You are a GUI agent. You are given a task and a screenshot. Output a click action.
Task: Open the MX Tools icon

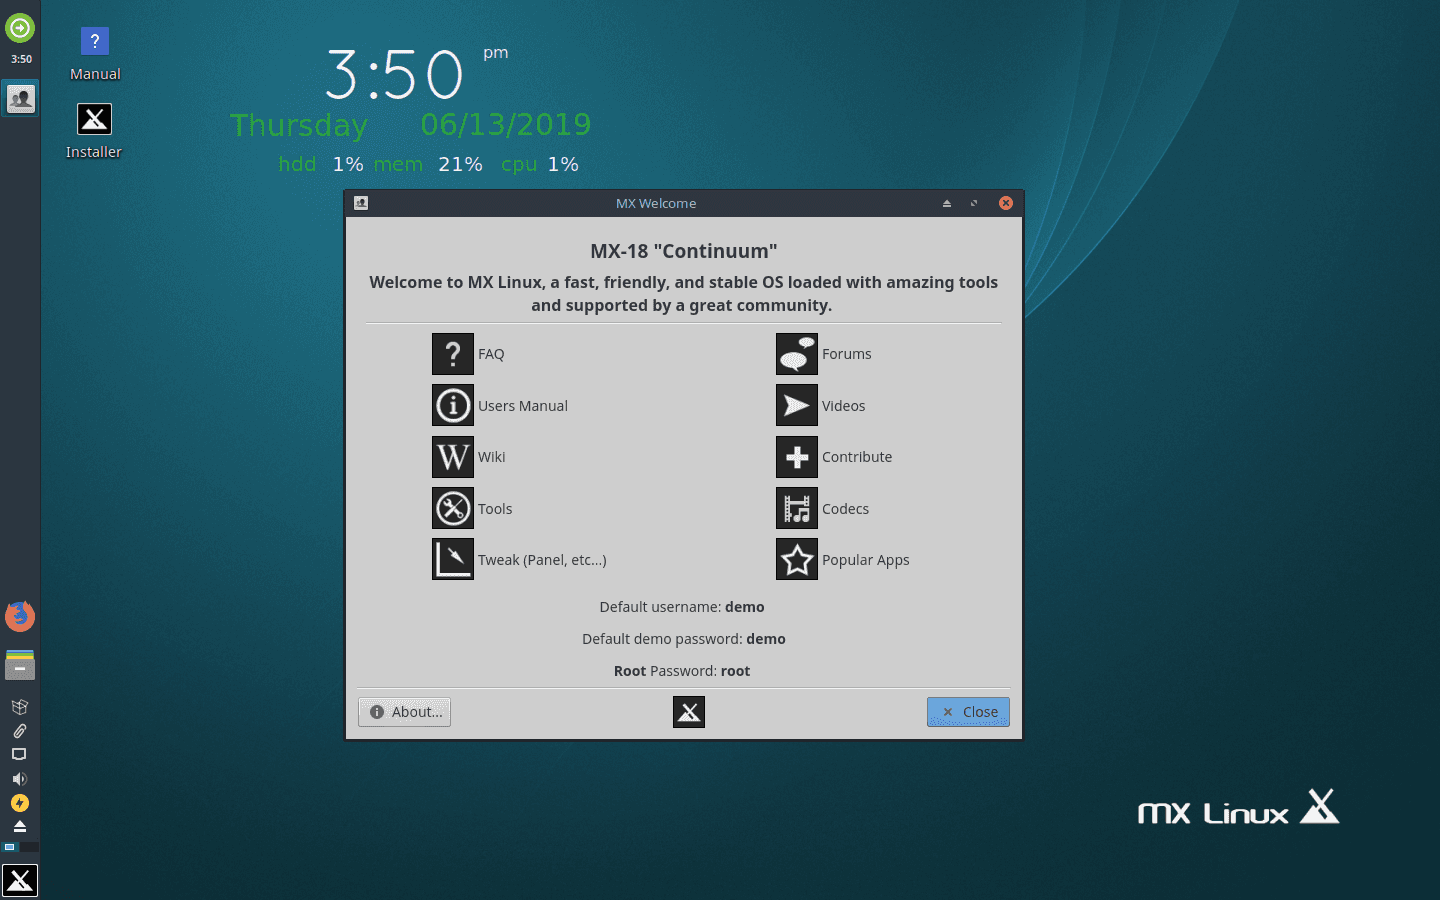(x=453, y=508)
